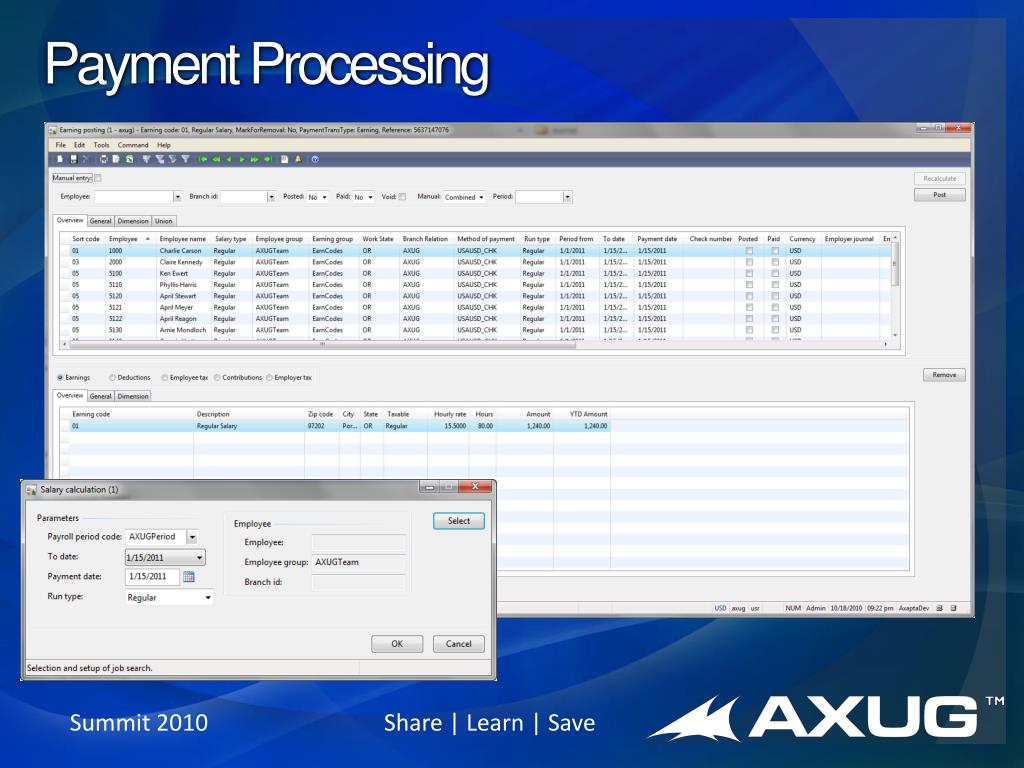
Task: Click the second funnel toolbar icon
Action: 159,159
